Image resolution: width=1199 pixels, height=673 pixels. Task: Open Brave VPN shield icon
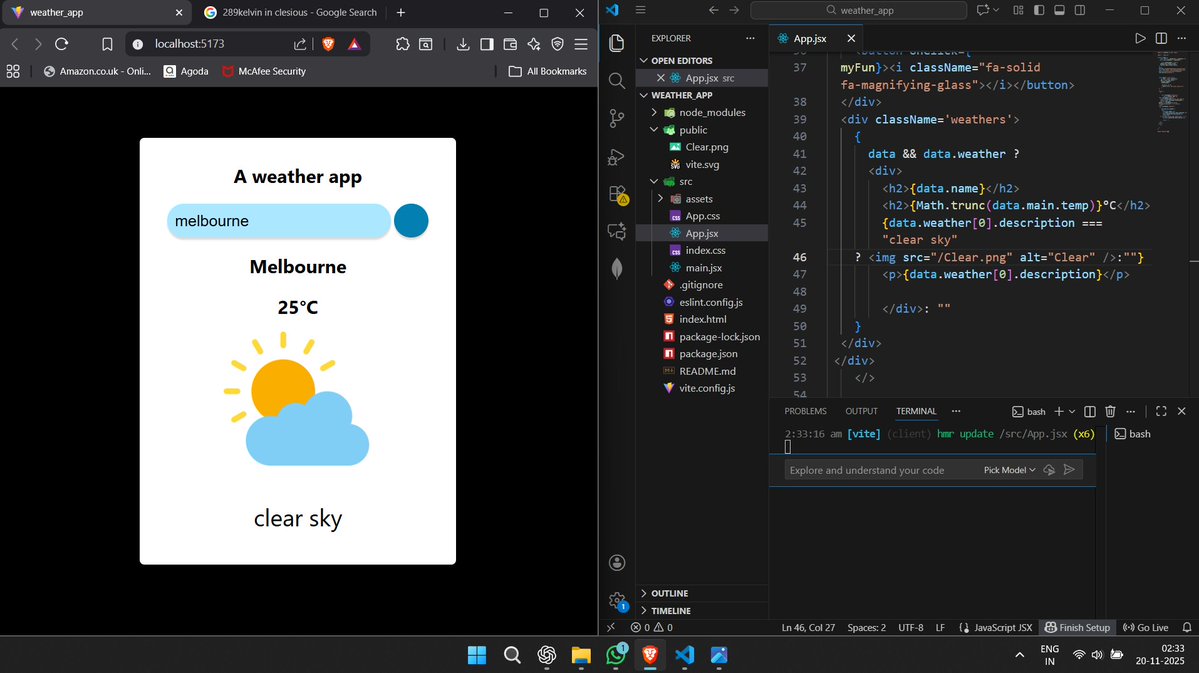coord(557,44)
